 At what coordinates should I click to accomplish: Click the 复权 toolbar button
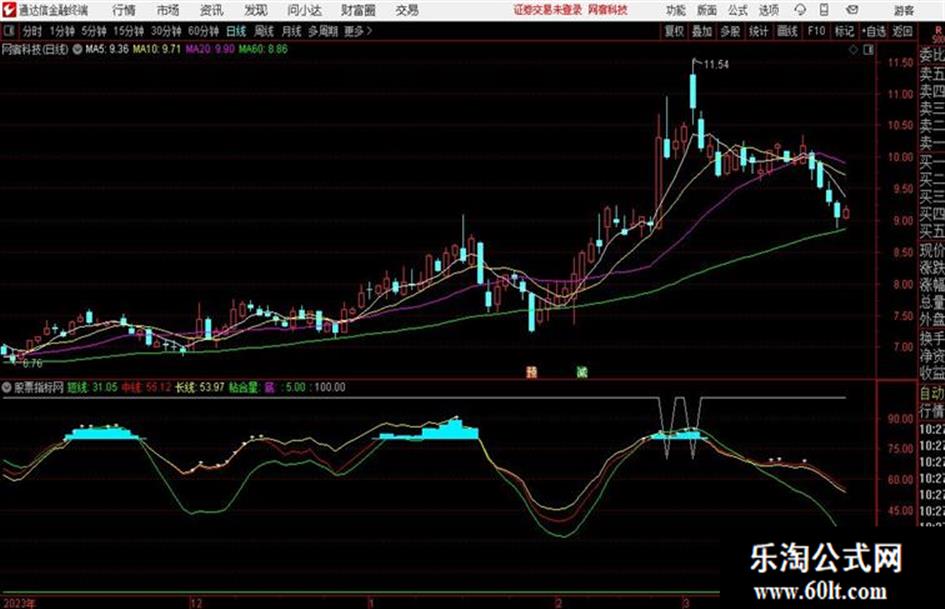click(674, 31)
